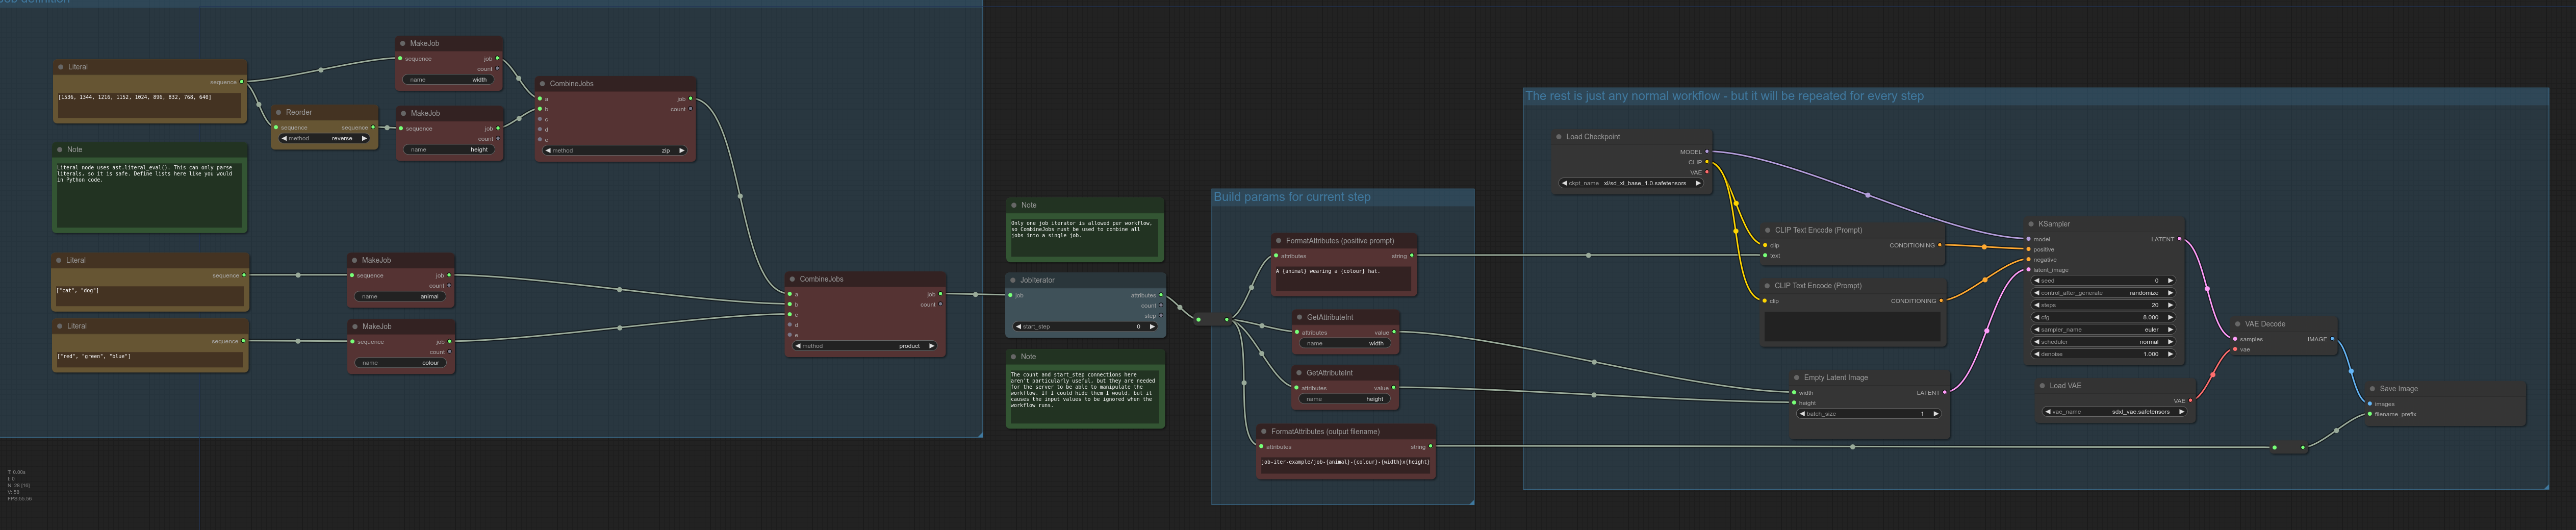
Task: Collapse the JobIterator node via its title dot
Action: [x=1013, y=281]
